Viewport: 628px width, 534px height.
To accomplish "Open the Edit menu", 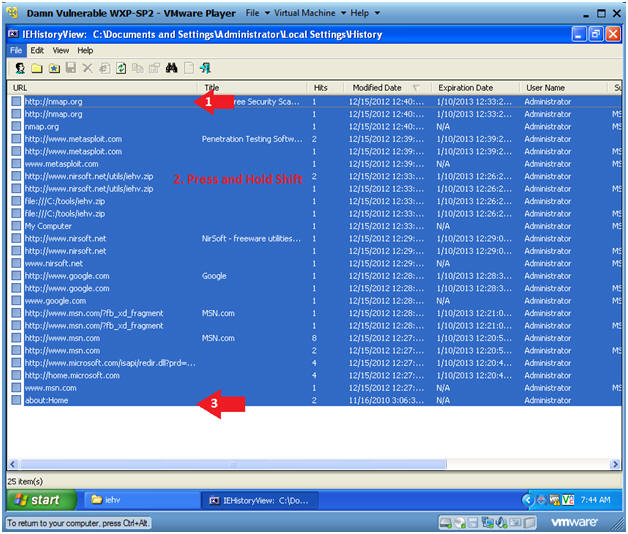I will coord(37,50).
